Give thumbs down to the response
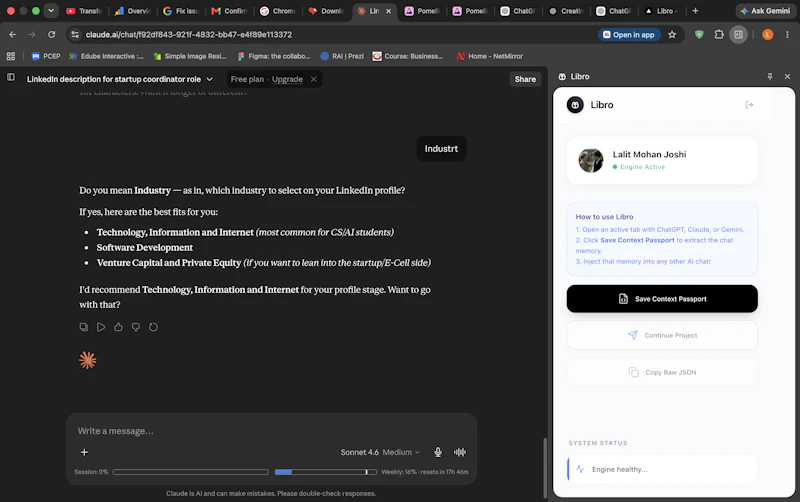Screen dimensions: 800x502 [x=136, y=327]
